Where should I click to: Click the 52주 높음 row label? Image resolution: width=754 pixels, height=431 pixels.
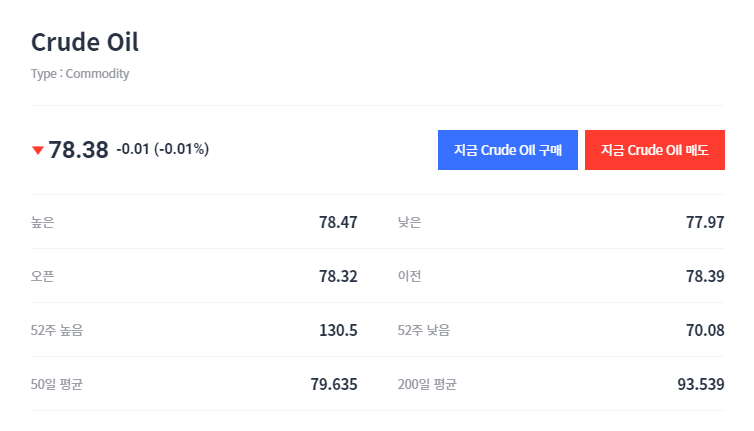57,330
